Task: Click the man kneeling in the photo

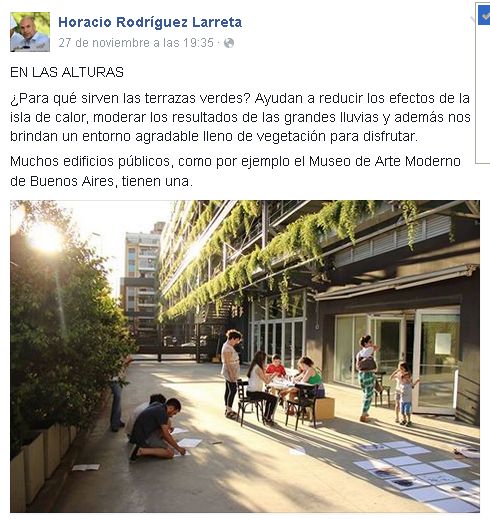Action: click(157, 428)
